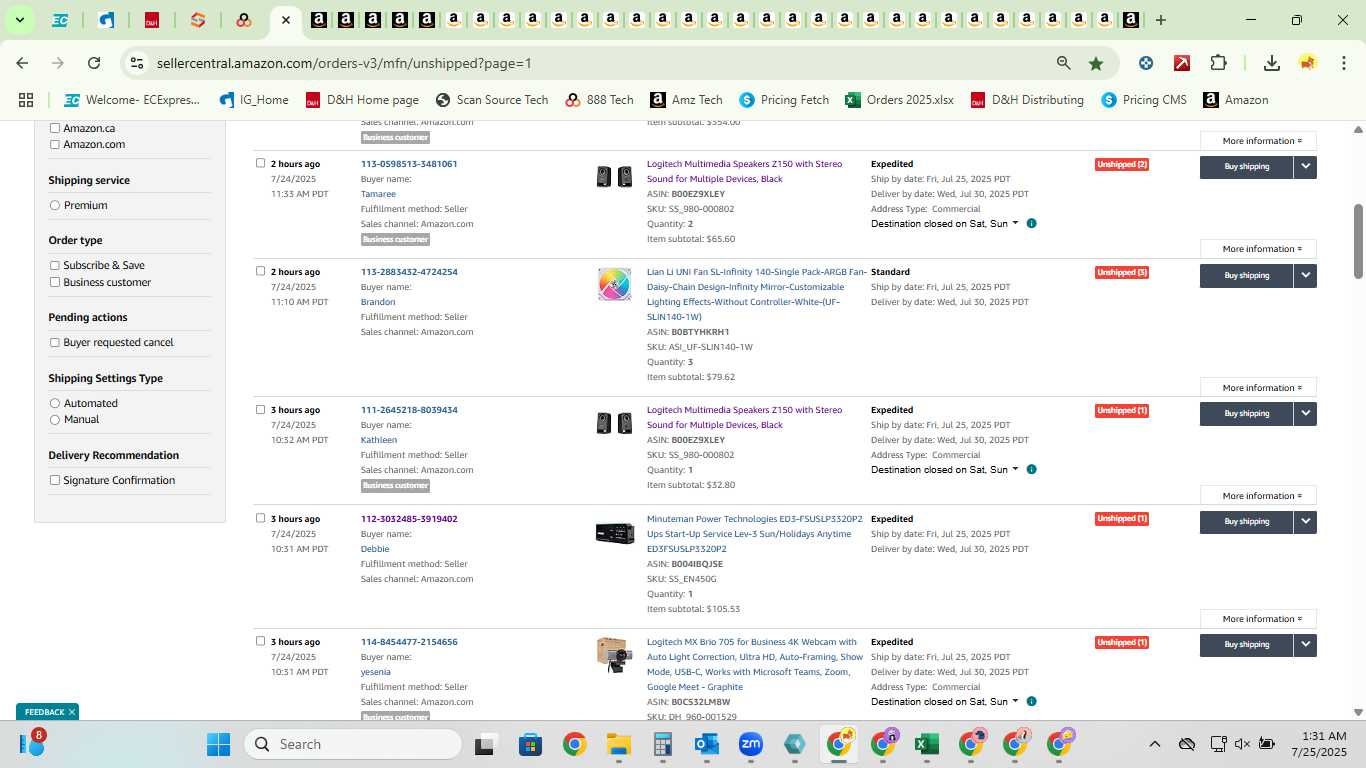Open the Calculator from the taskbar
The image size is (1366, 768).
click(x=662, y=744)
